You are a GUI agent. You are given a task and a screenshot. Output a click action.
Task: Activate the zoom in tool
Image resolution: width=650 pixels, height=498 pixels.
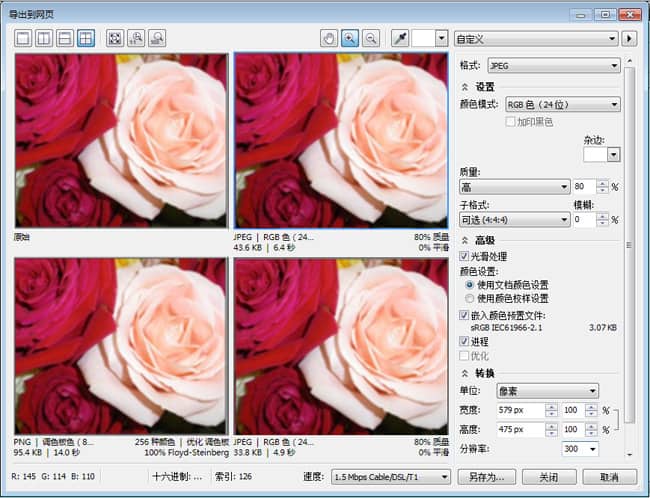pyautogui.click(x=350, y=39)
